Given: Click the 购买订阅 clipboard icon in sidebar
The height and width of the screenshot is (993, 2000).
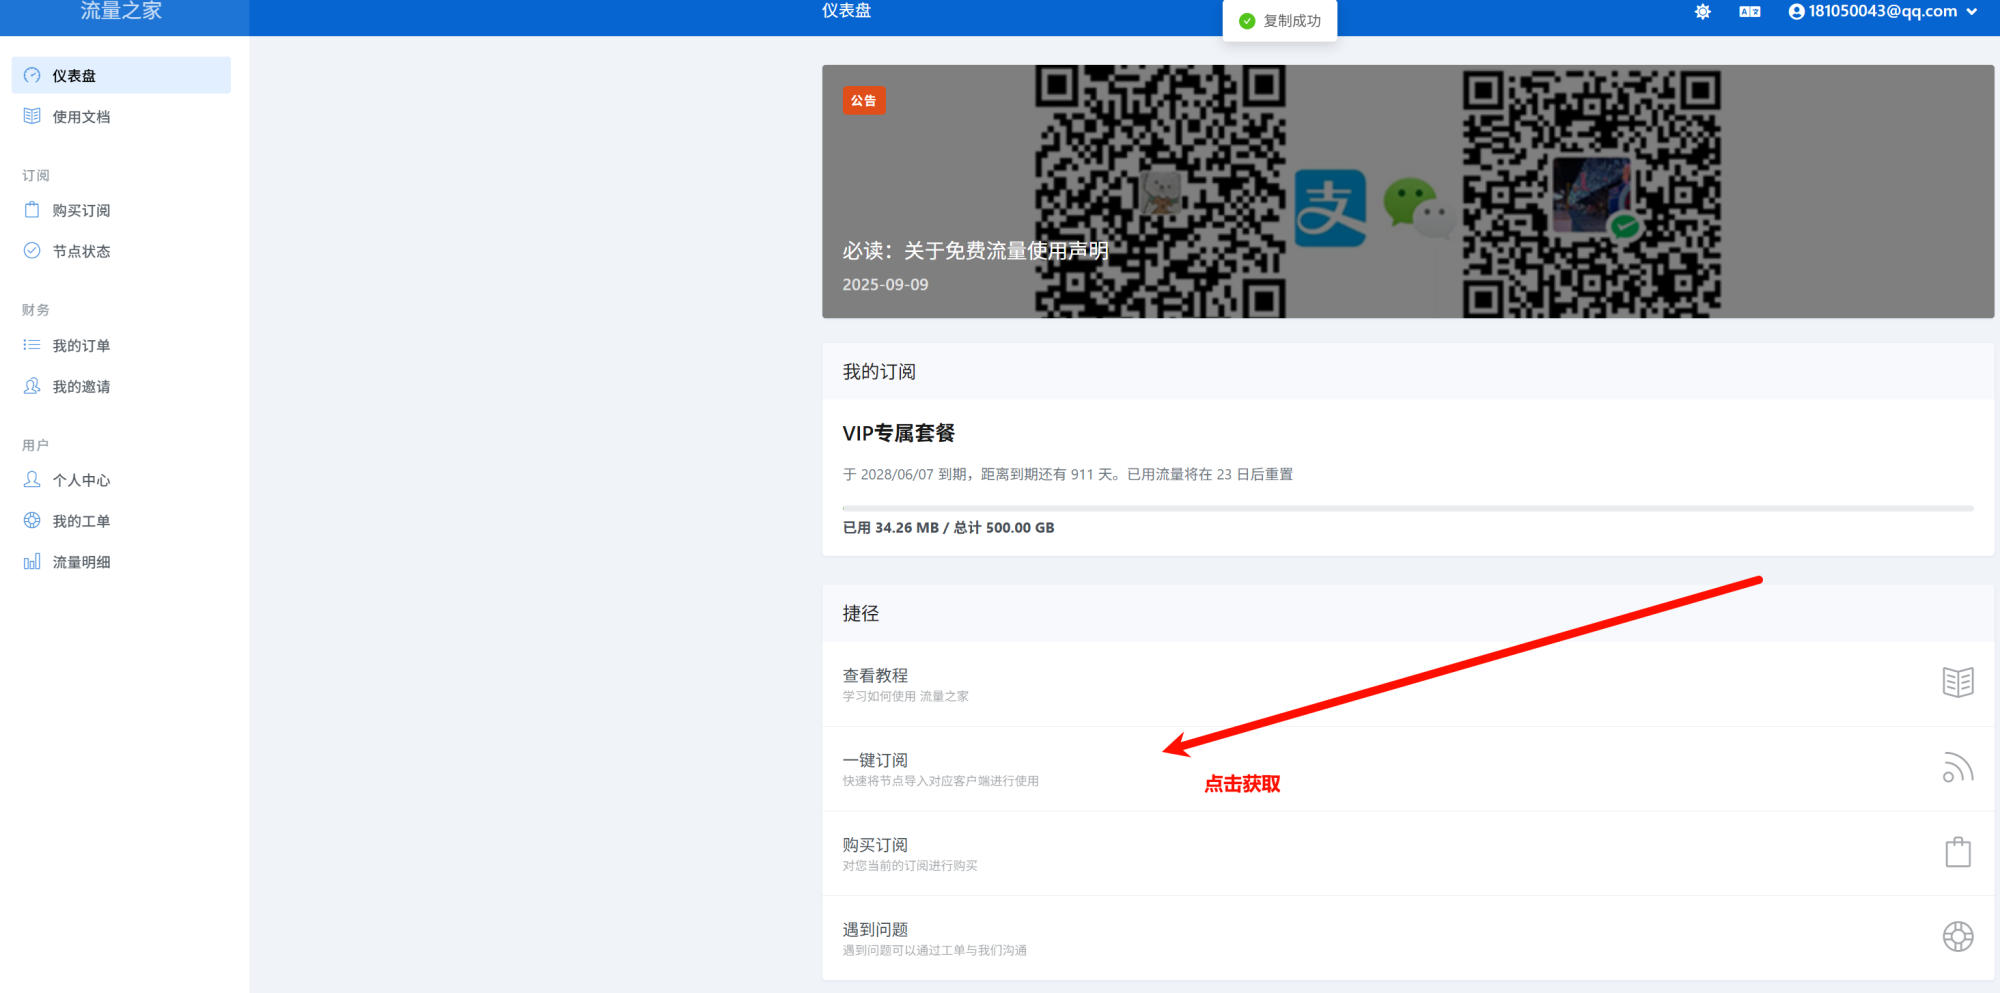Looking at the screenshot, I should coord(32,210).
